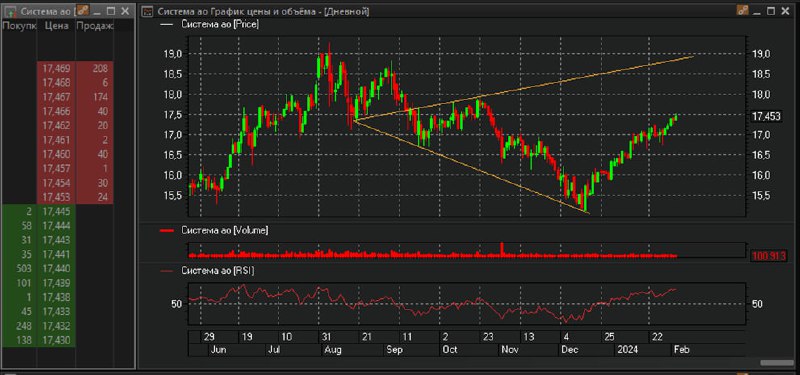The image size is (800, 375).
Task: Select the buy quote at price 17,440
Action: click(x=56, y=268)
